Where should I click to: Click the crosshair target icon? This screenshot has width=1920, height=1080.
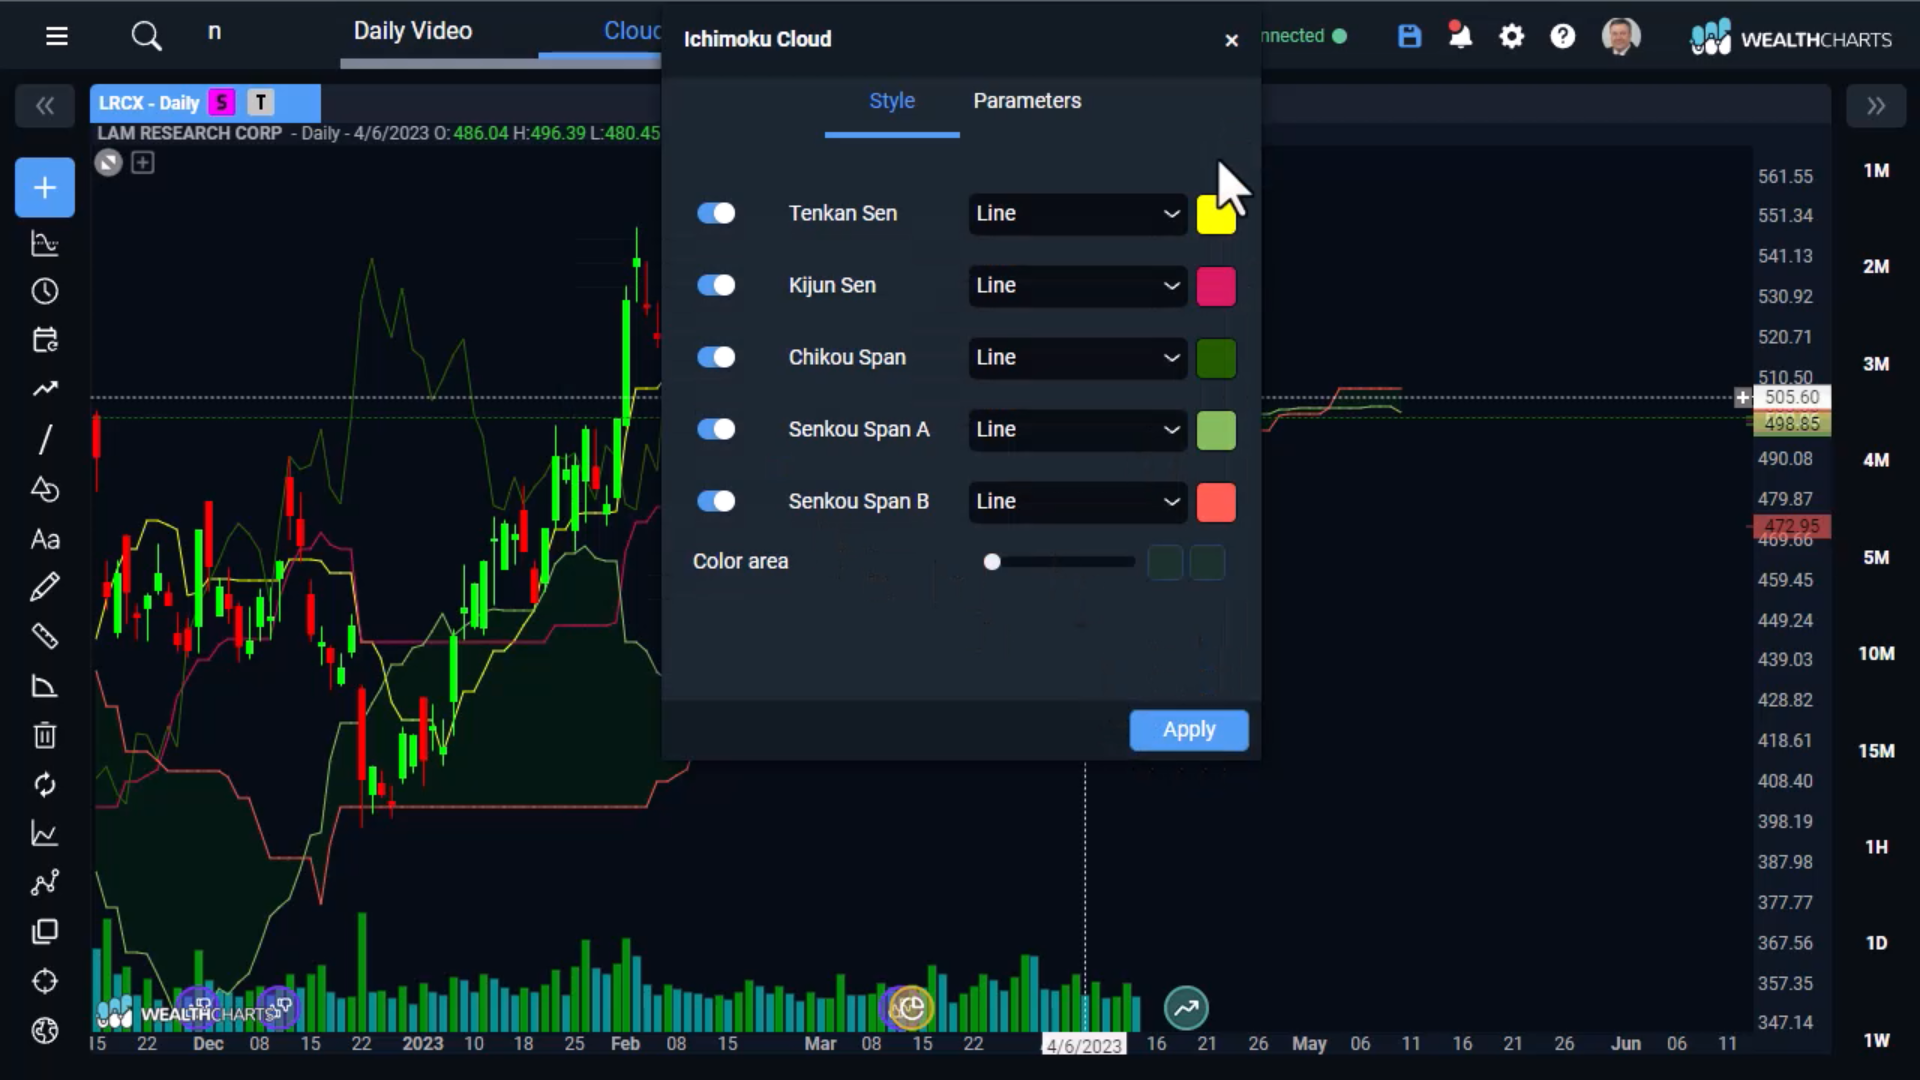pyautogui.click(x=45, y=981)
